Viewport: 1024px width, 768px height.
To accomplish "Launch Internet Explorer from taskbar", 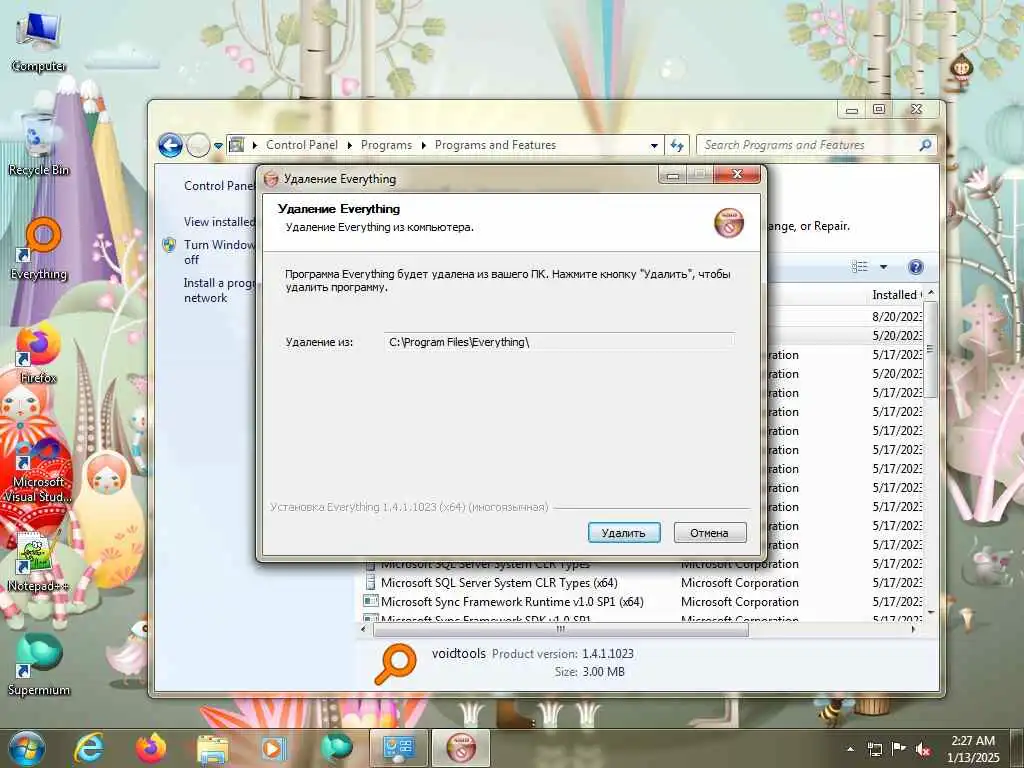I will tap(89, 748).
